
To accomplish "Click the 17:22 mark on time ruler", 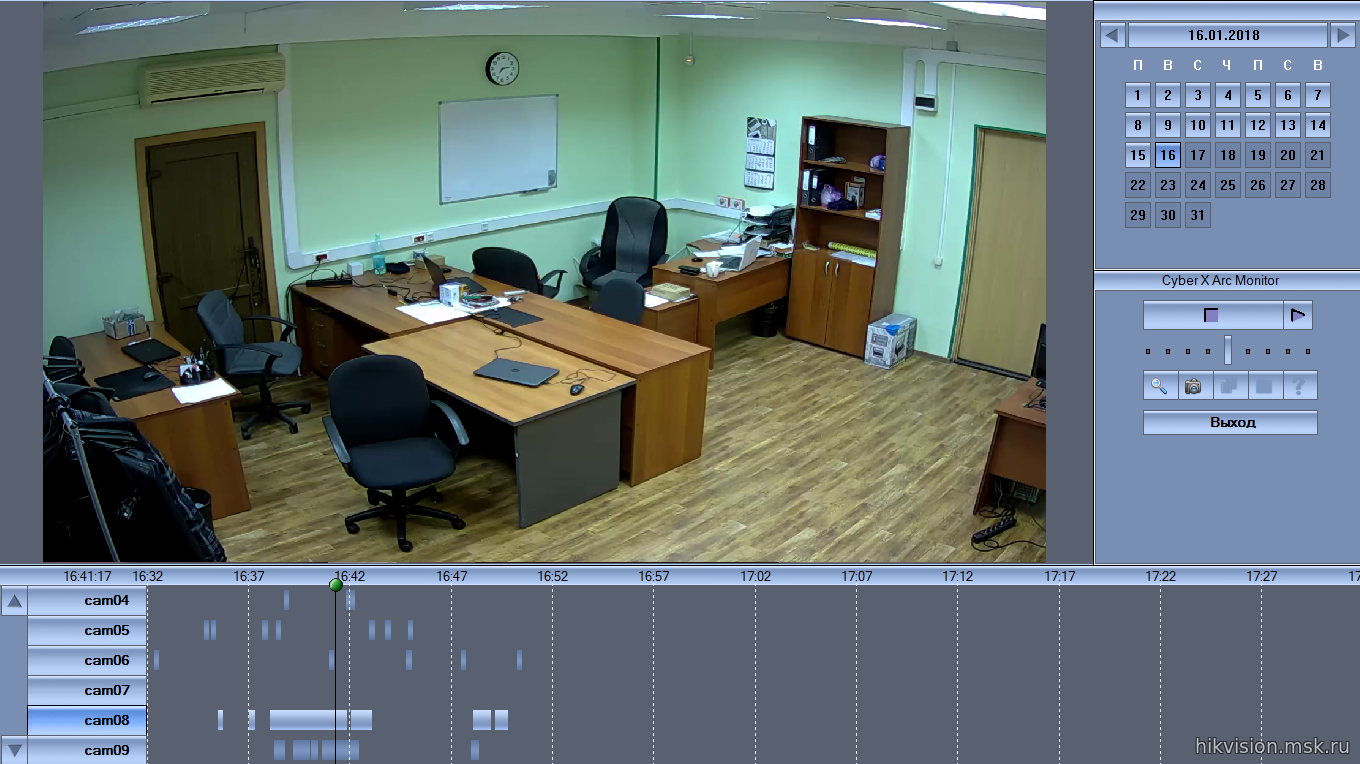I will [1161, 576].
